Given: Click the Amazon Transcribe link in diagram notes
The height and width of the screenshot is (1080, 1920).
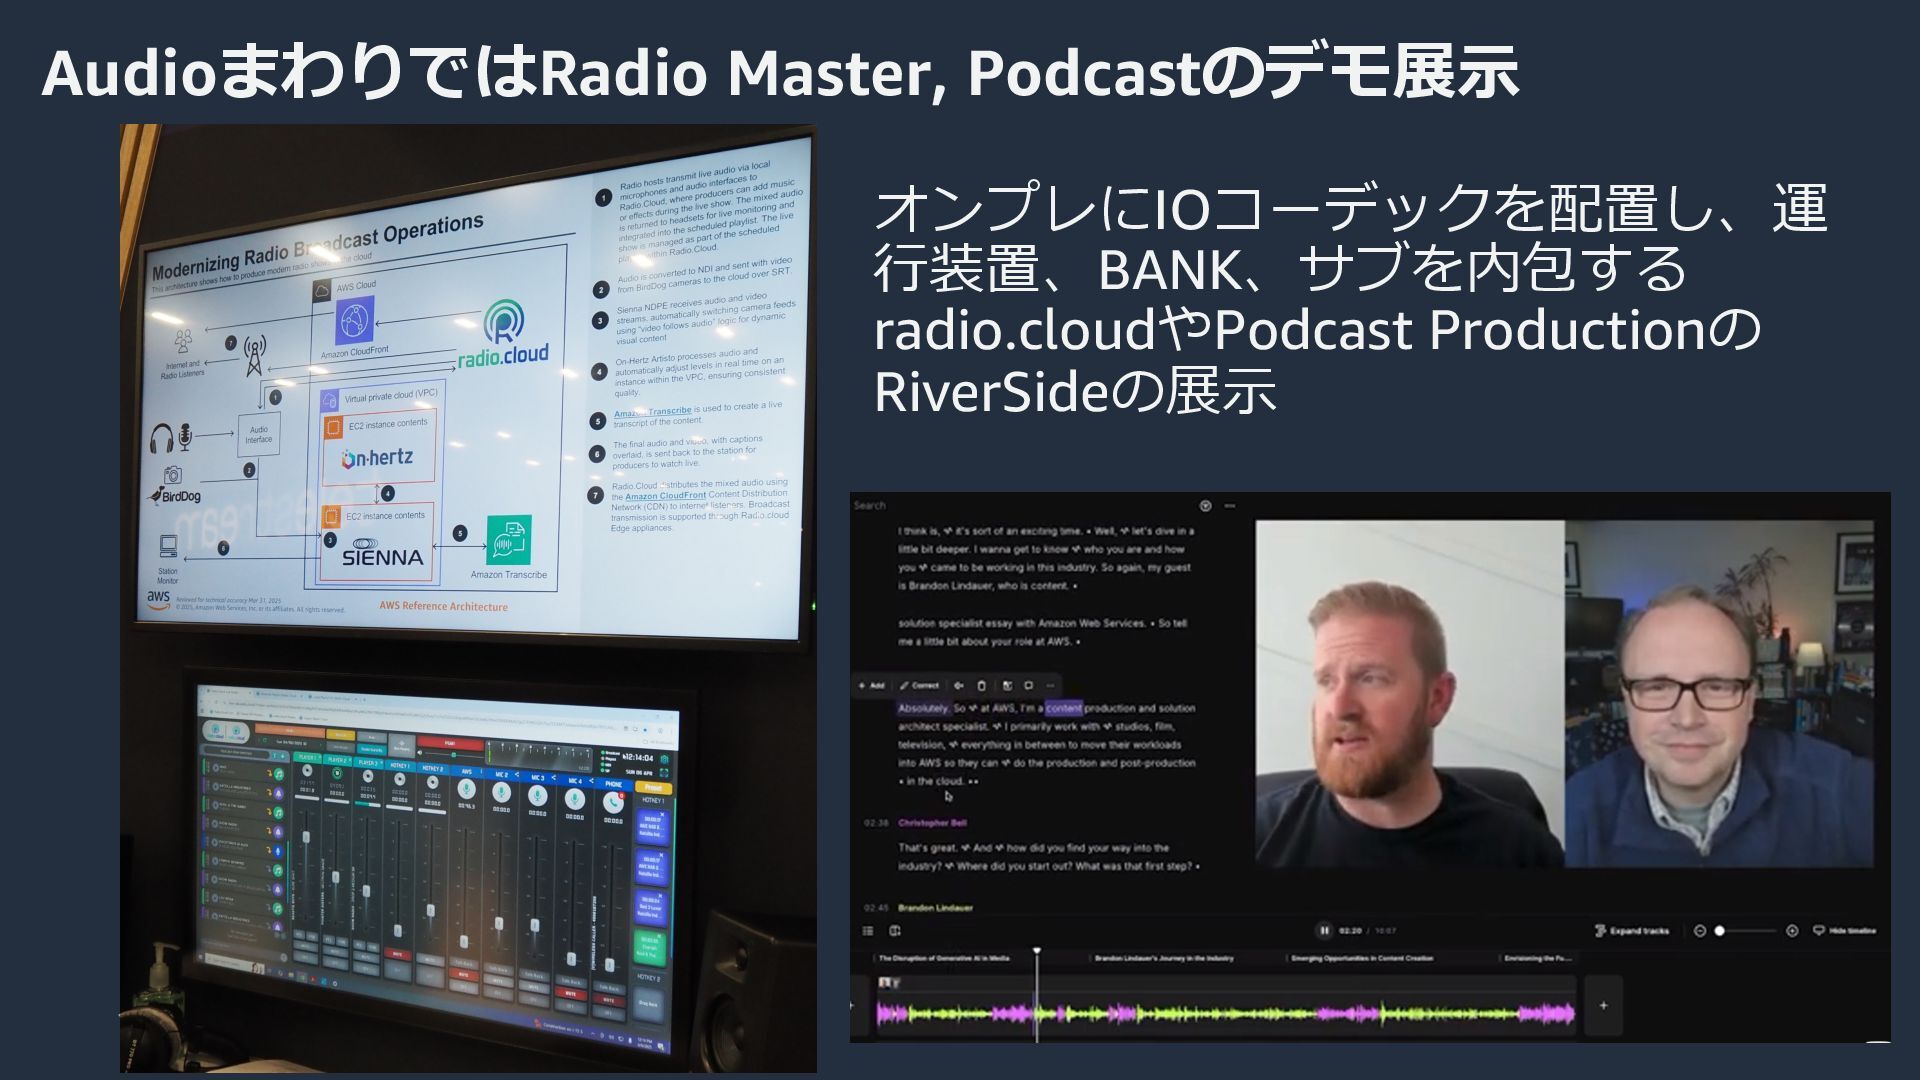Looking at the screenshot, I should coord(652,412).
